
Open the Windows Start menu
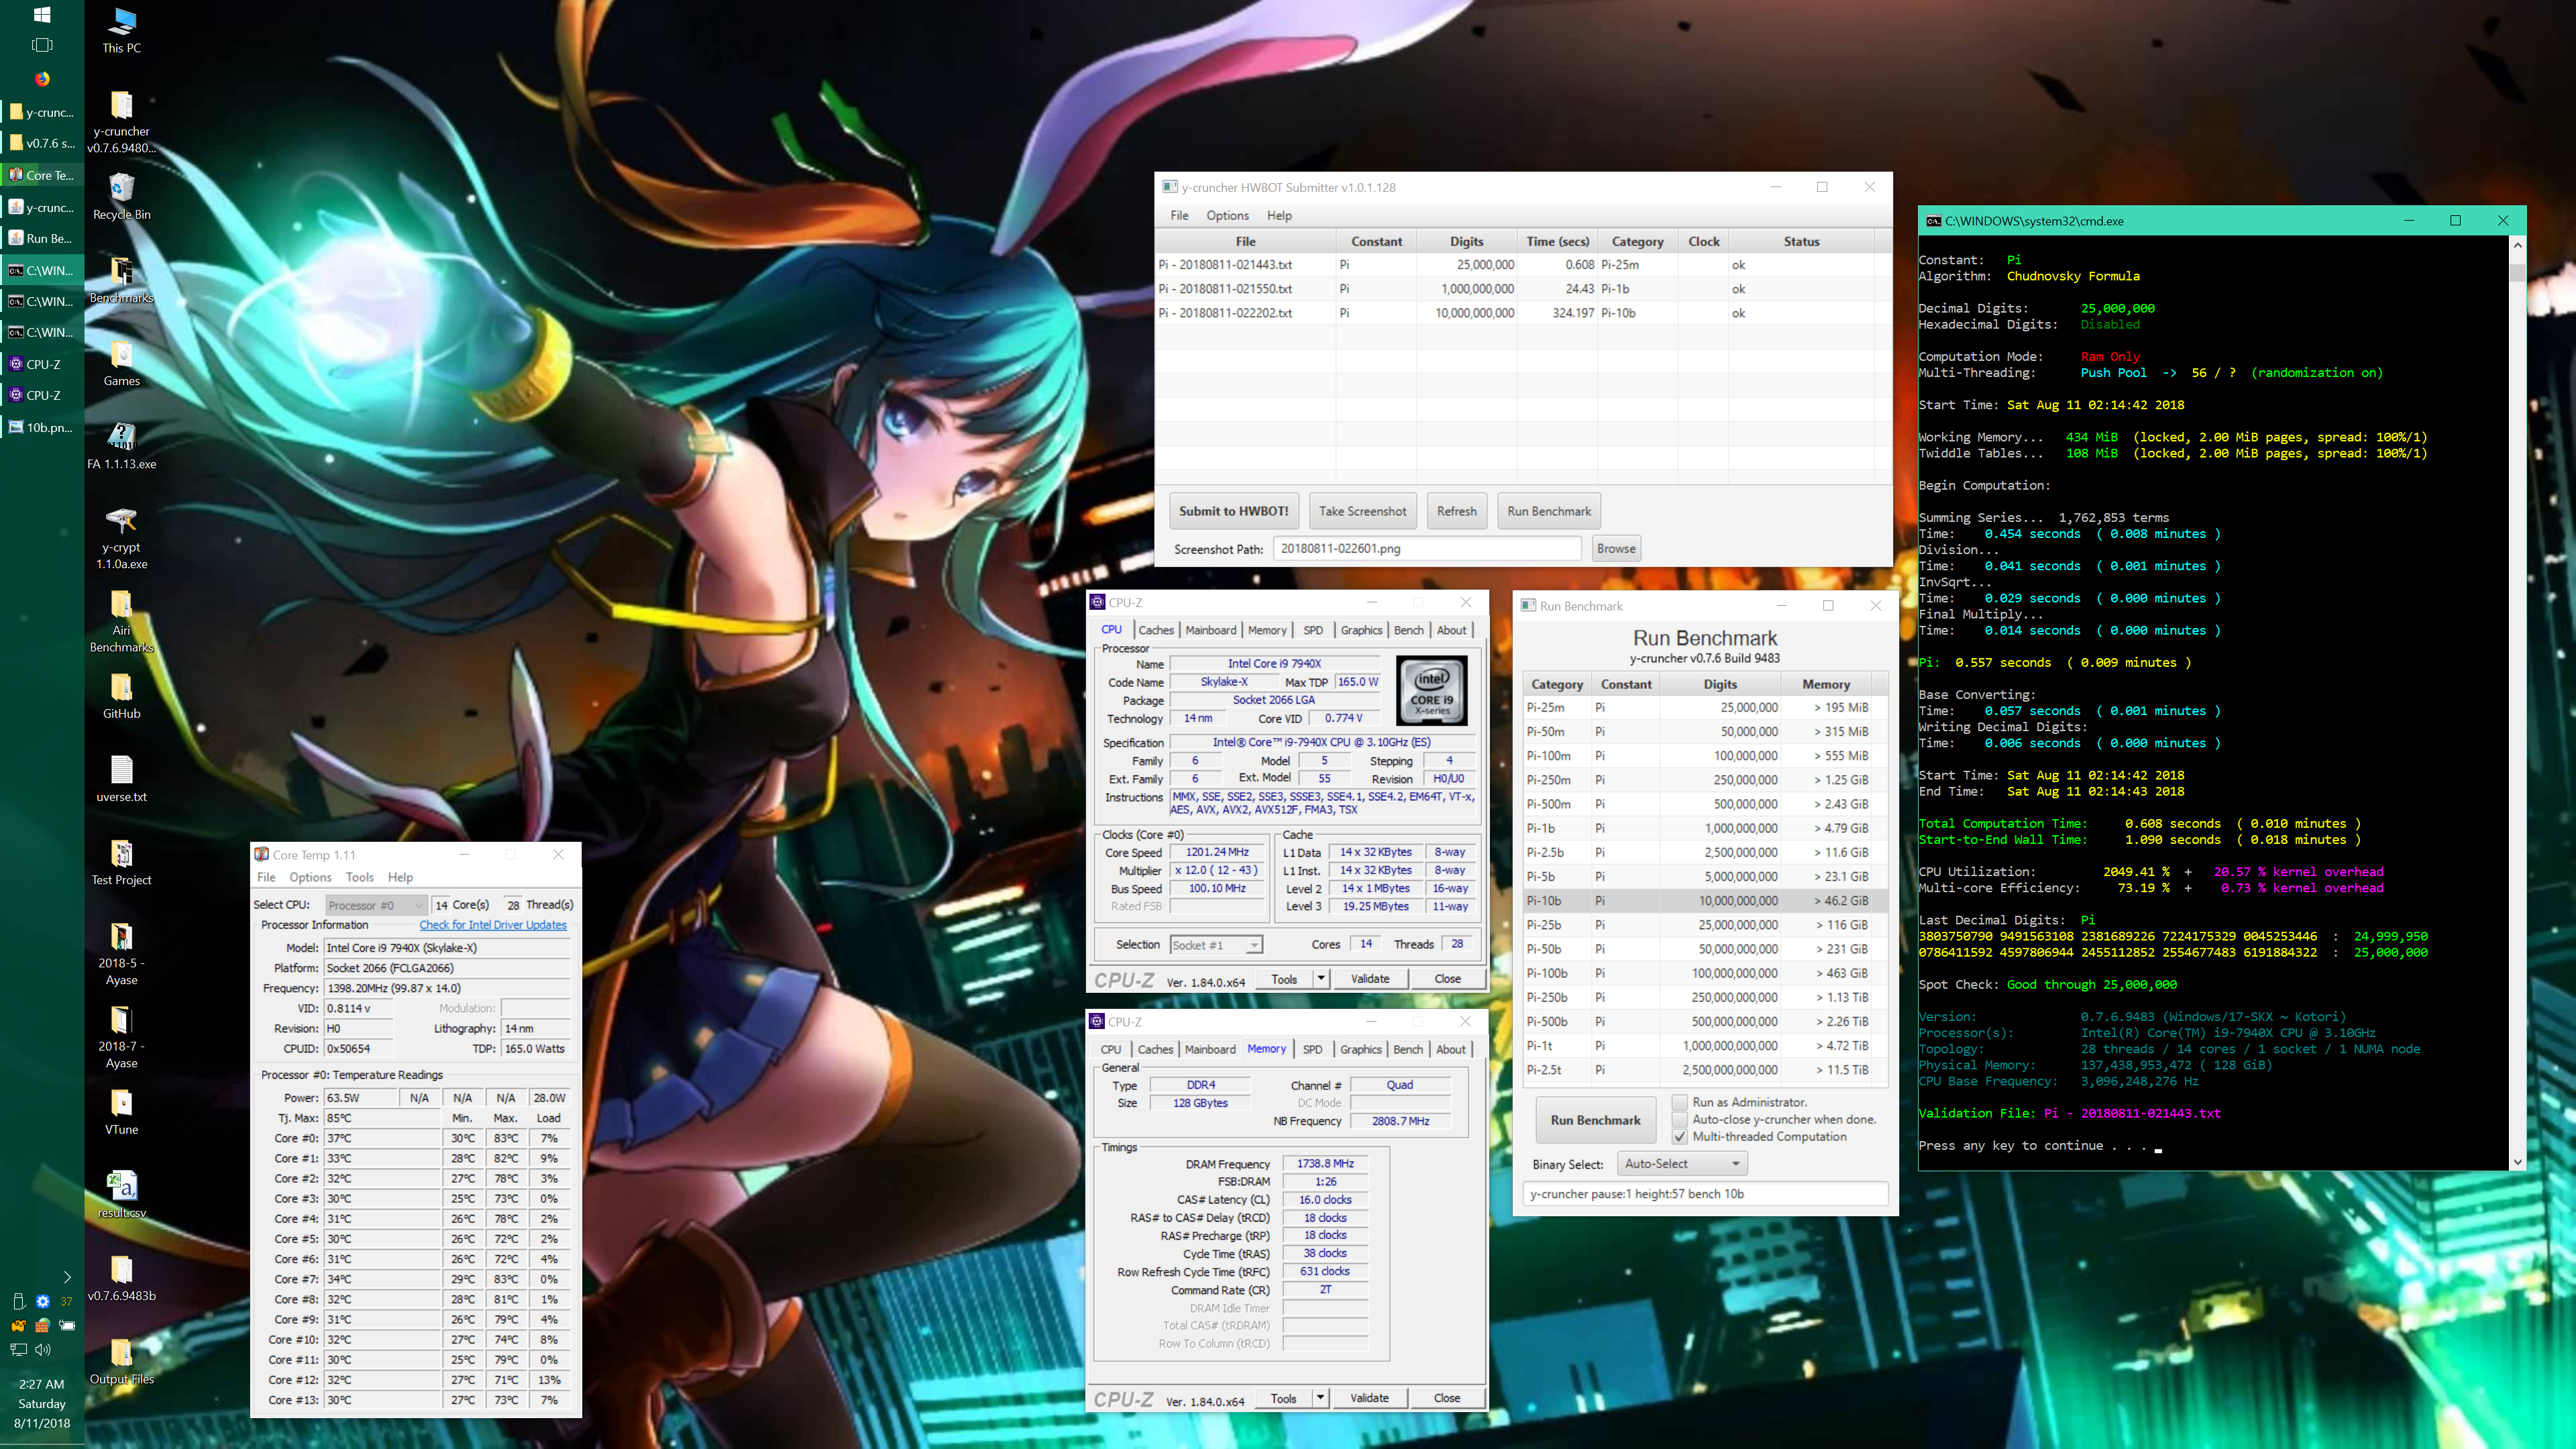click(42, 15)
